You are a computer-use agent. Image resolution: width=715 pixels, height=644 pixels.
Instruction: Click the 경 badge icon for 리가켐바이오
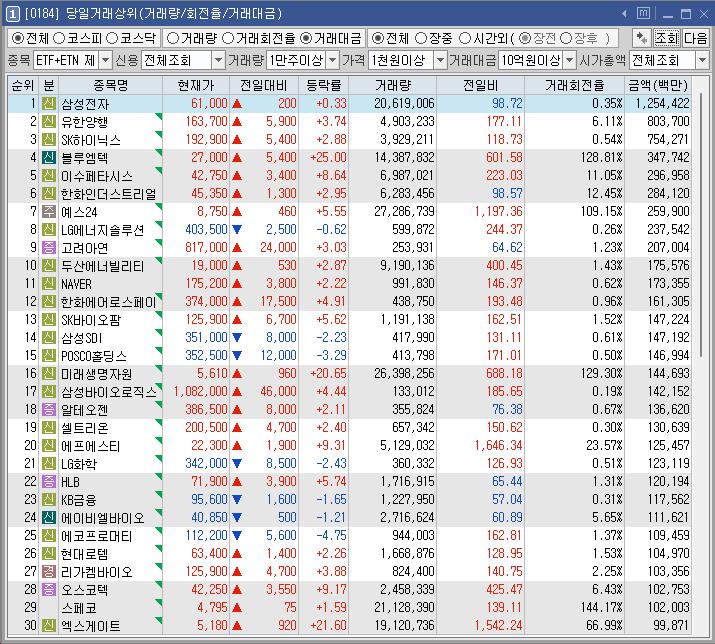49,571
